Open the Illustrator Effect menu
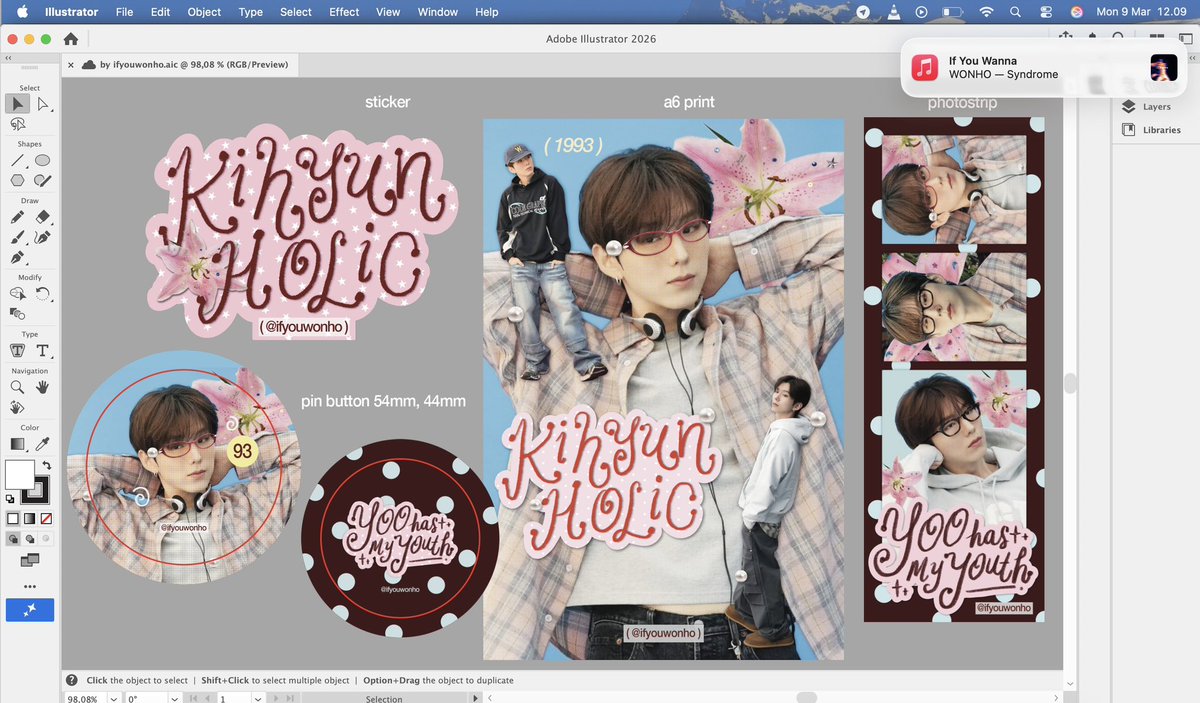This screenshot has width=1200, height=703. (x=344, y=12)
